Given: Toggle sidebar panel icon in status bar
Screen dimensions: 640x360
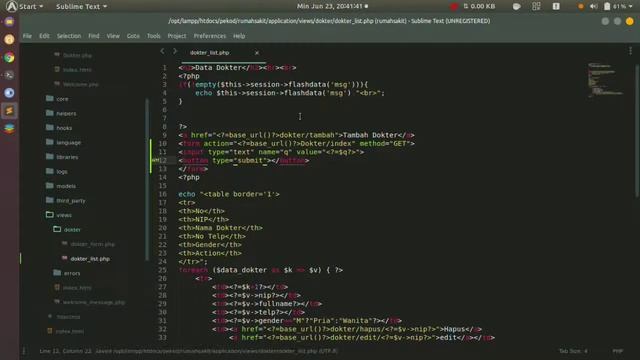Looking at the screenshot, I should 24,351.
